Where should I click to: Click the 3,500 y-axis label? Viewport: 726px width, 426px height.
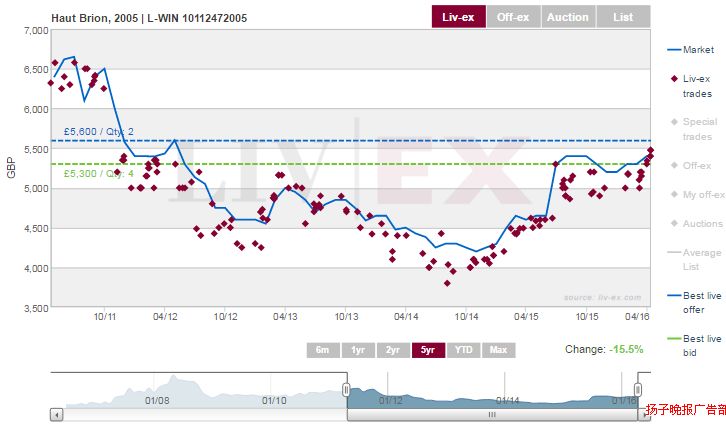click(x=36, y=308)
